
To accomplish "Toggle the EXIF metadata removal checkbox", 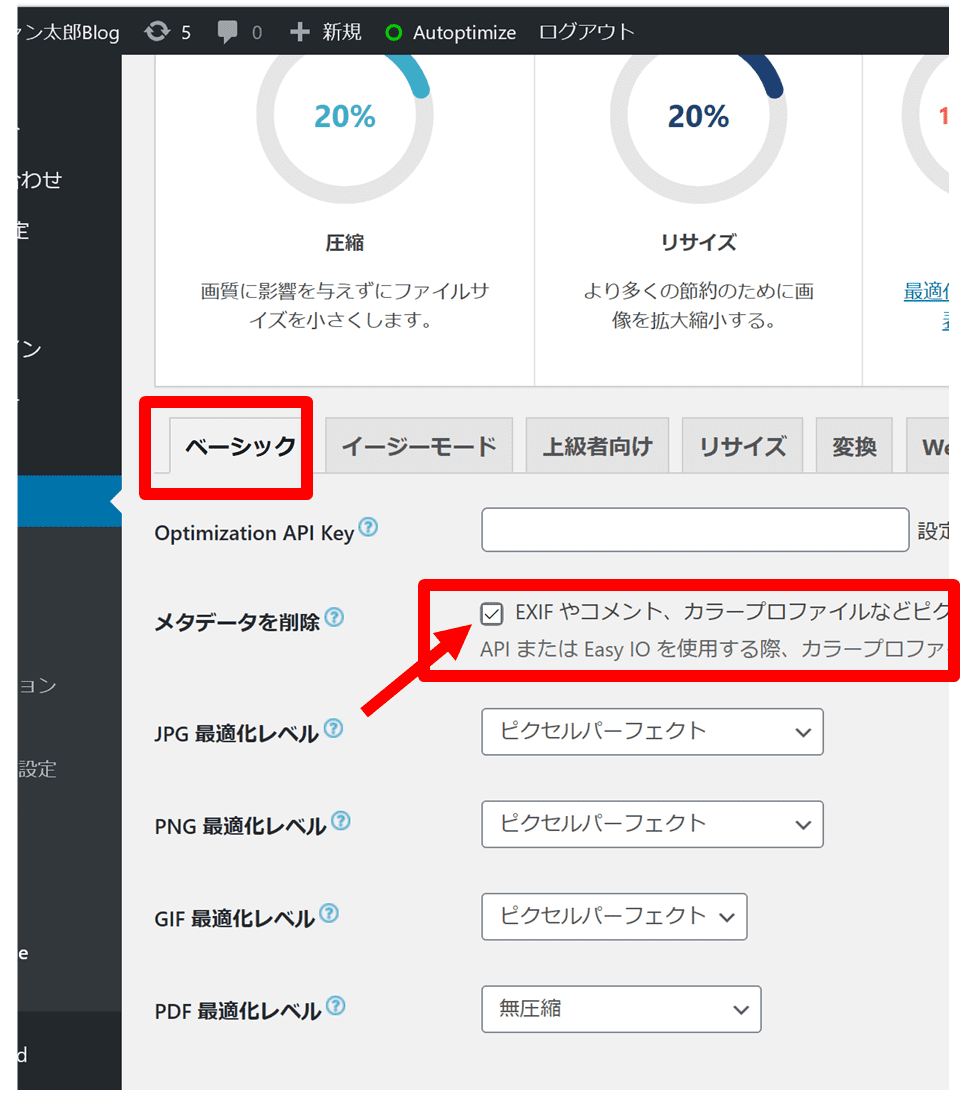I will (x=492, y=613).
